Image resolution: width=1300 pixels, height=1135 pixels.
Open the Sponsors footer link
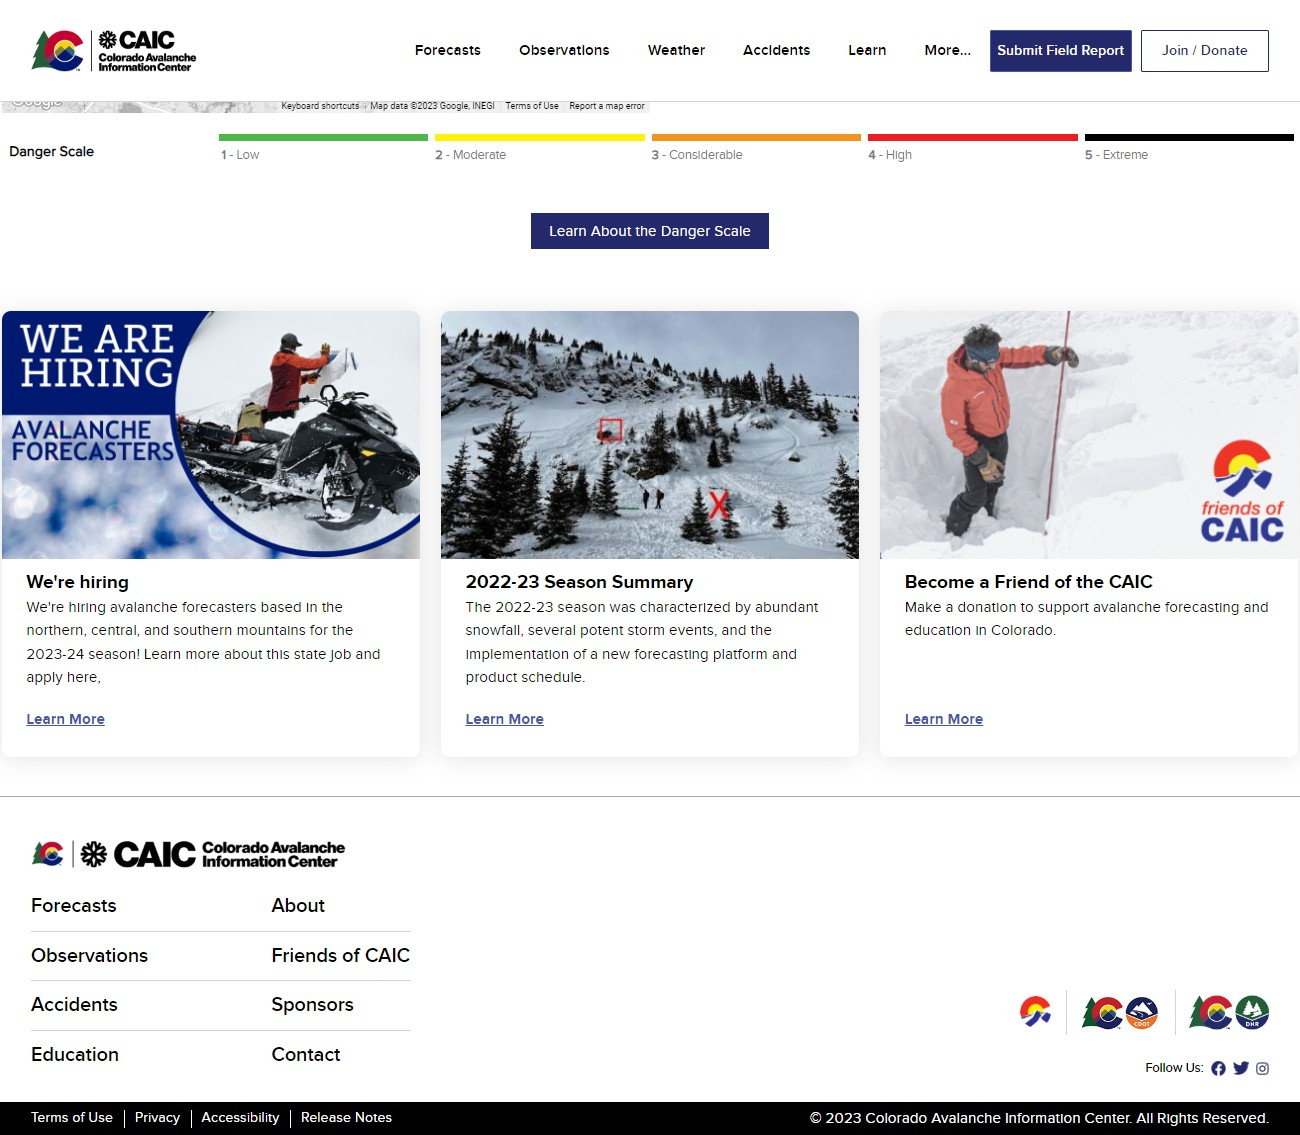pyautogui.click(x=312, y=1005)
